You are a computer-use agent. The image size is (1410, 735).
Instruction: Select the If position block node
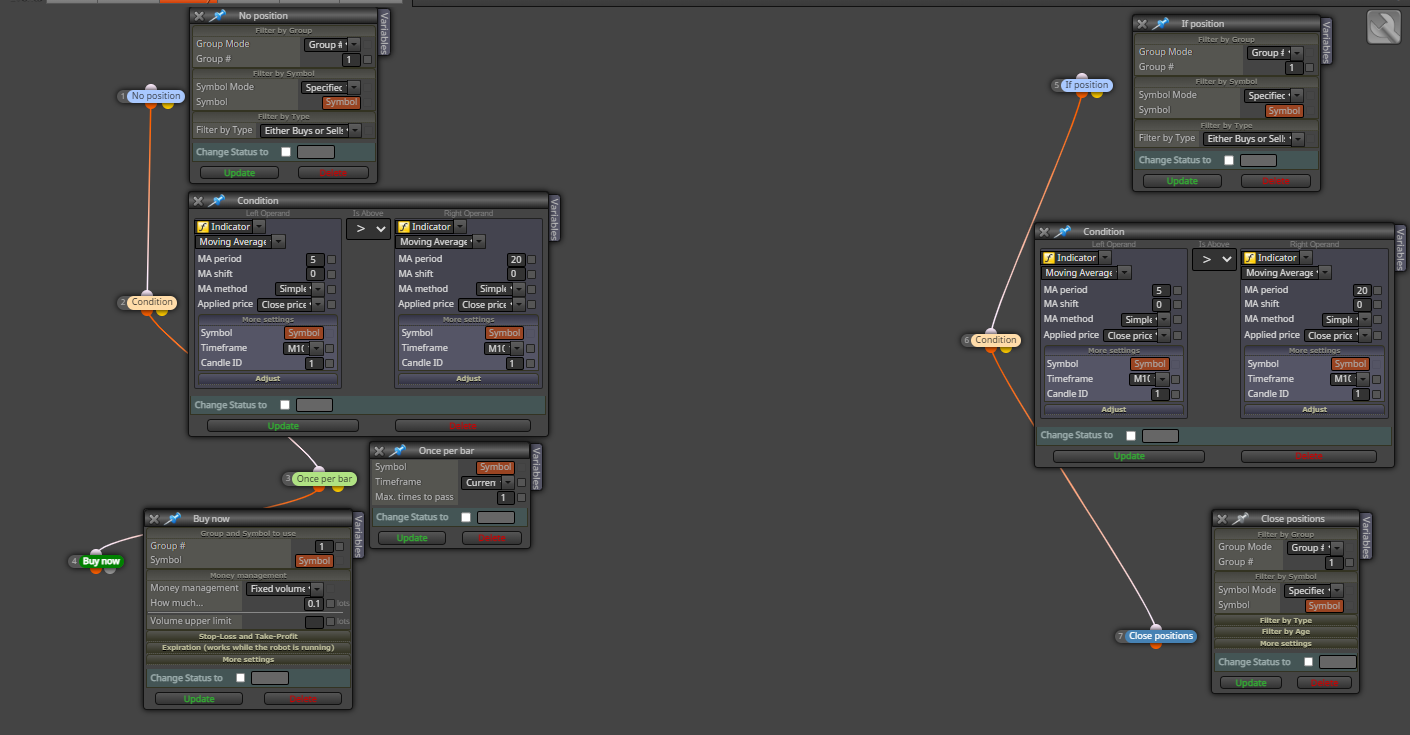[1087, 85]
